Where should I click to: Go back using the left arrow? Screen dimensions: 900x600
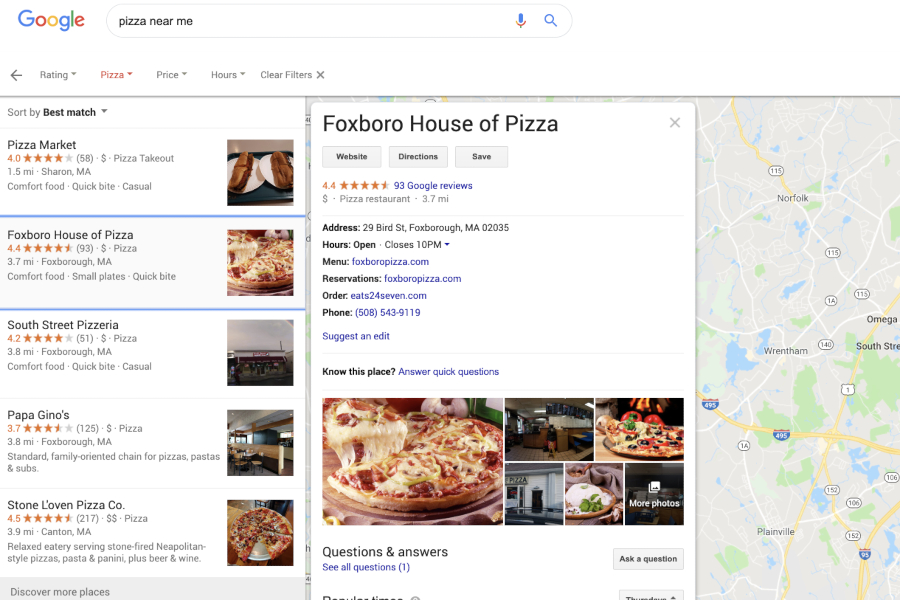(16, 75)
